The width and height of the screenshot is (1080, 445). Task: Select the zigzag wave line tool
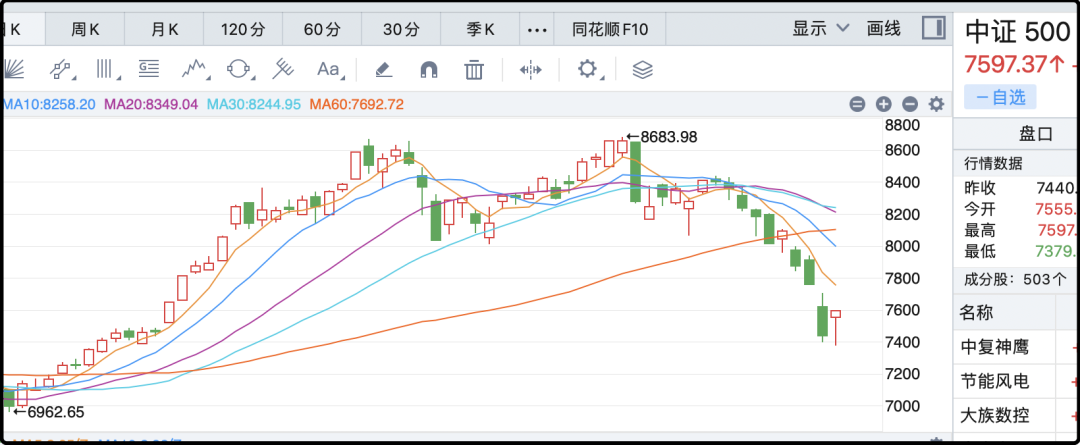[194, 69]
